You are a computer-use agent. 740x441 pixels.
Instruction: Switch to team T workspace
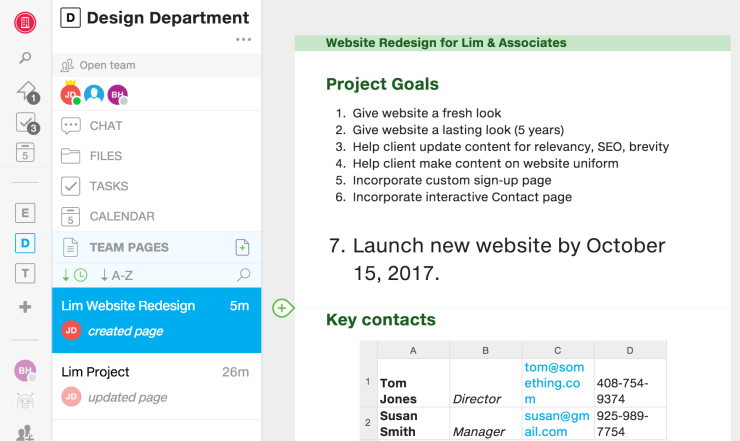pyautogui.click(x=26, y=273)
